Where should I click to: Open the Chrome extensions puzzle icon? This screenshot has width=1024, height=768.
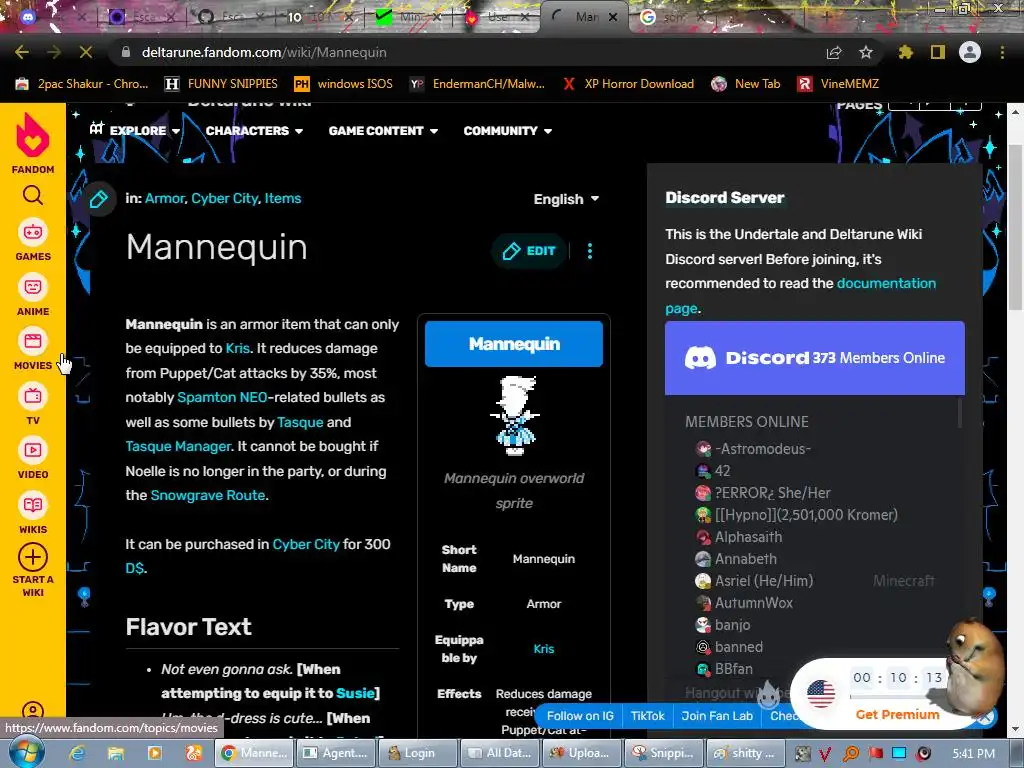(906, 52)
